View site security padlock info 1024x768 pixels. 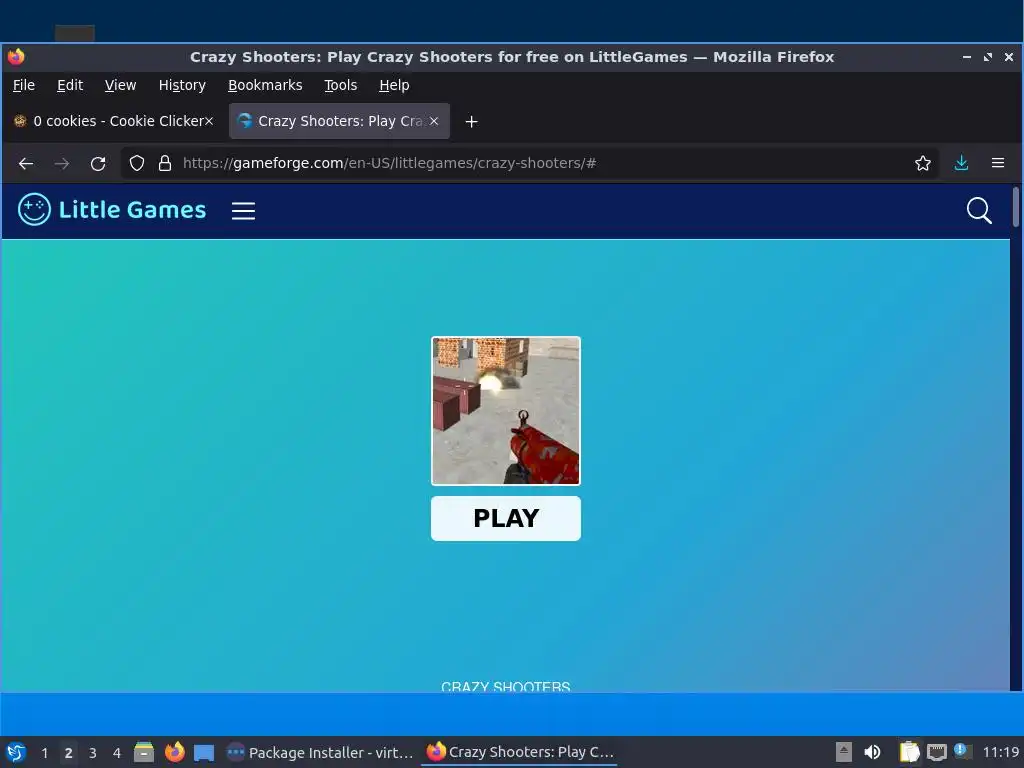(x=165, y=163)
